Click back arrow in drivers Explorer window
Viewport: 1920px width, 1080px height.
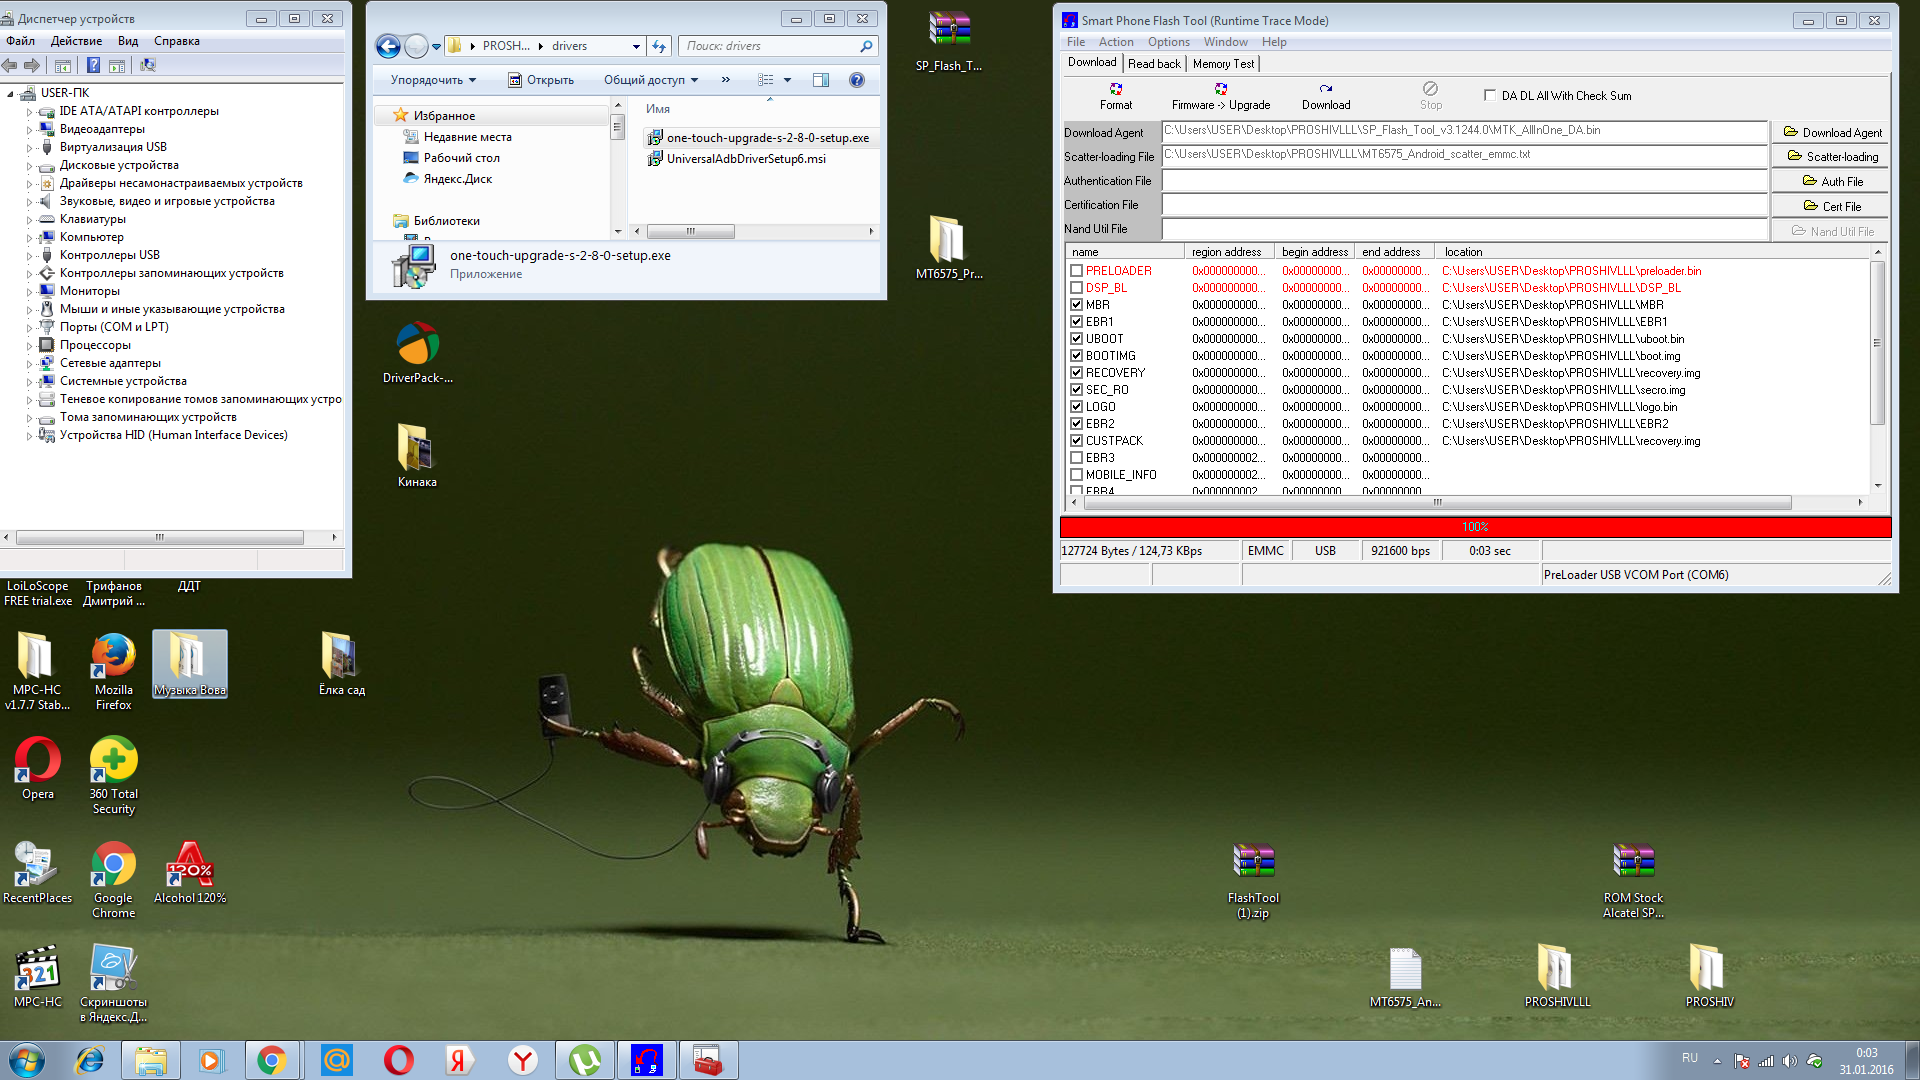point(389,46)
